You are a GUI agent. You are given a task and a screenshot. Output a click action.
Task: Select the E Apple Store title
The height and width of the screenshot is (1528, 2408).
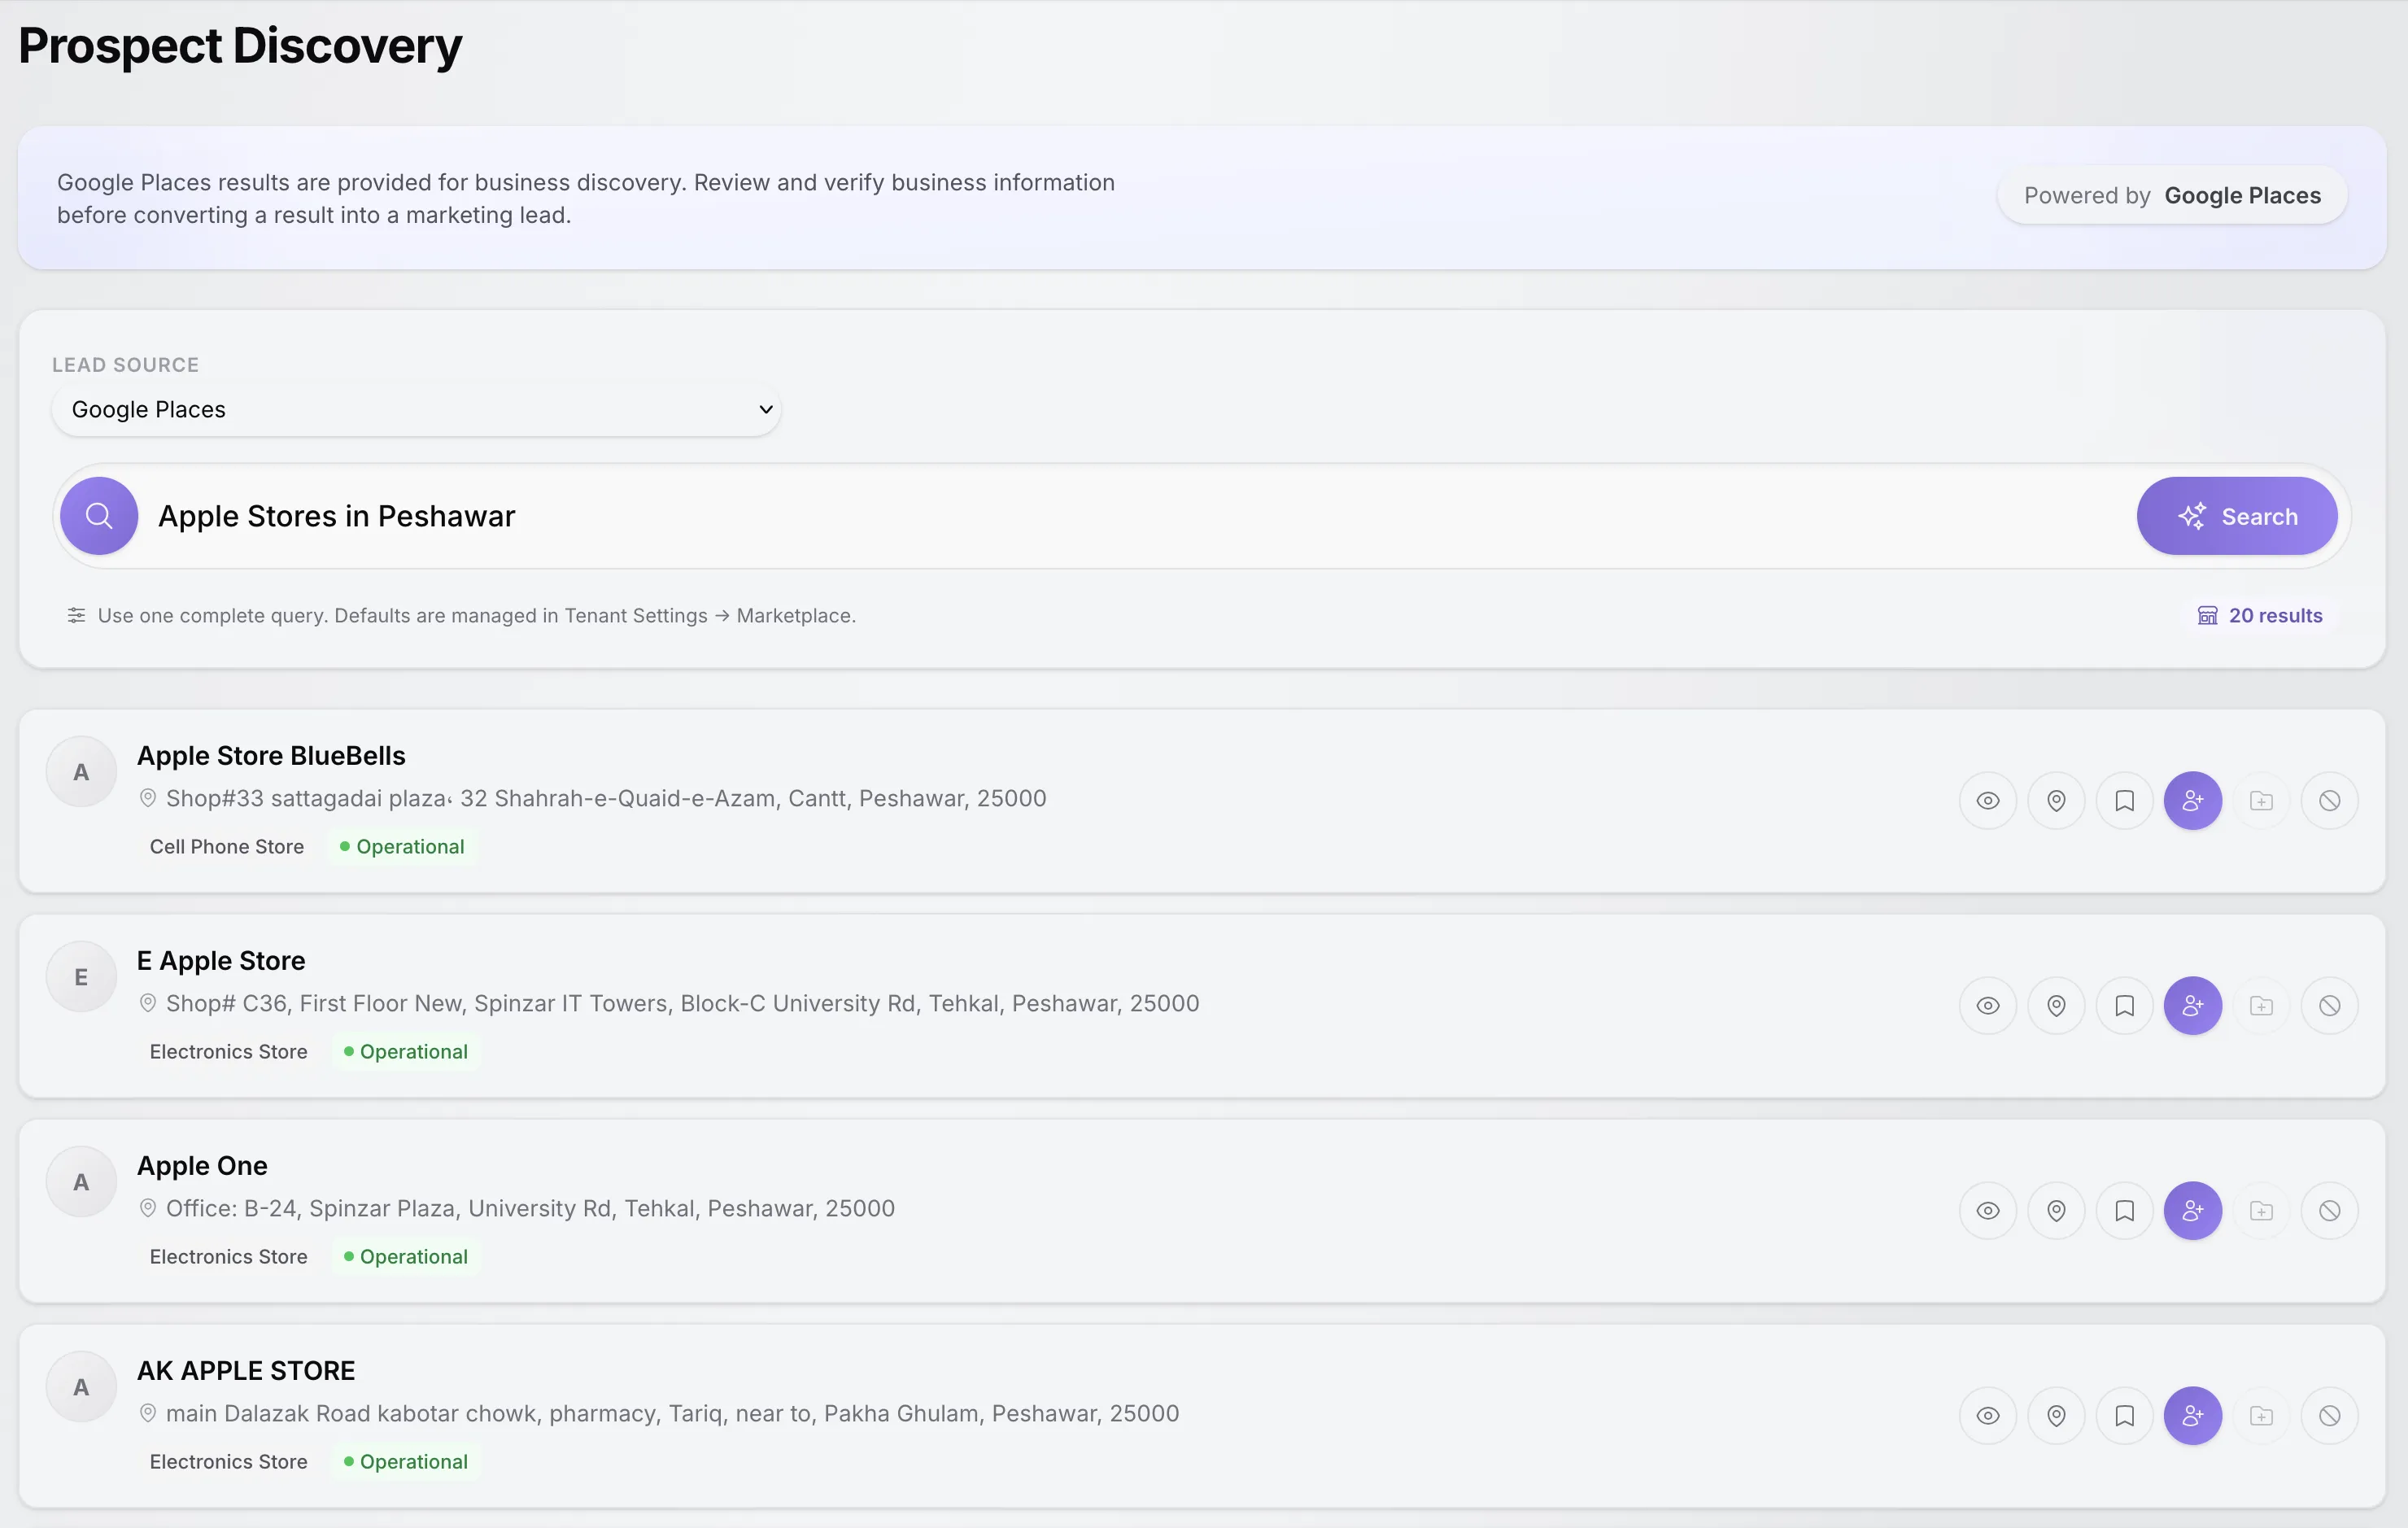(x=221, y=961)
